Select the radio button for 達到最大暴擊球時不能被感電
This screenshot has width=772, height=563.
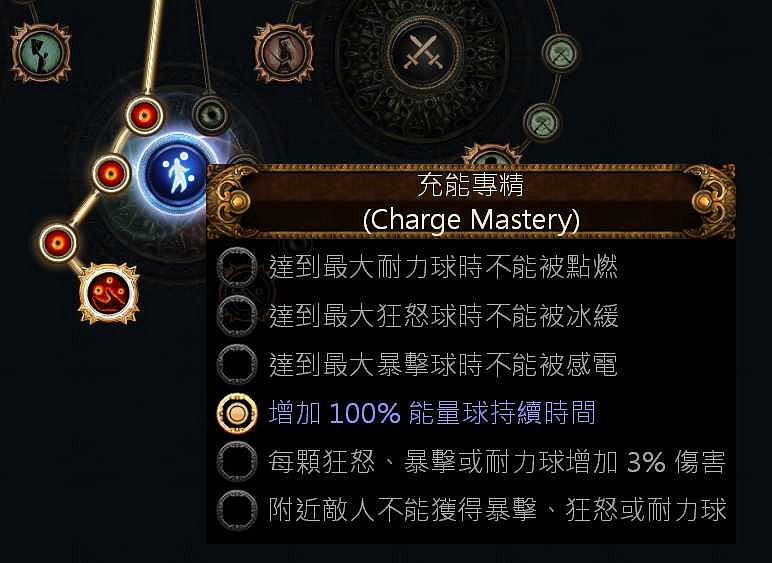tap(237, 364)
